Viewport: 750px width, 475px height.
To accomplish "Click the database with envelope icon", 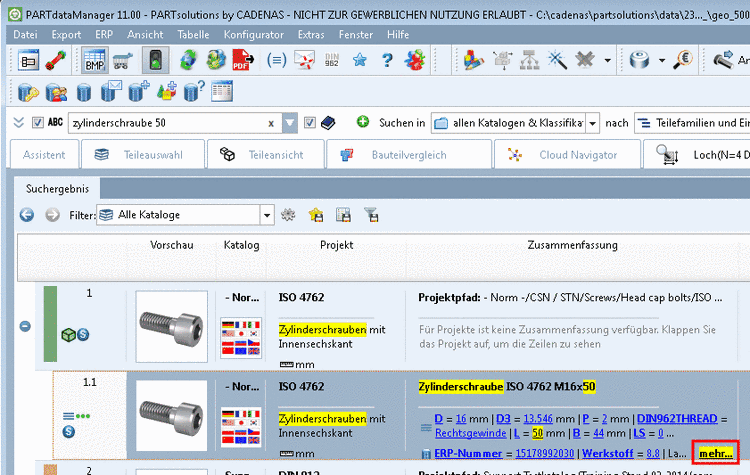I will click(111, 91).
